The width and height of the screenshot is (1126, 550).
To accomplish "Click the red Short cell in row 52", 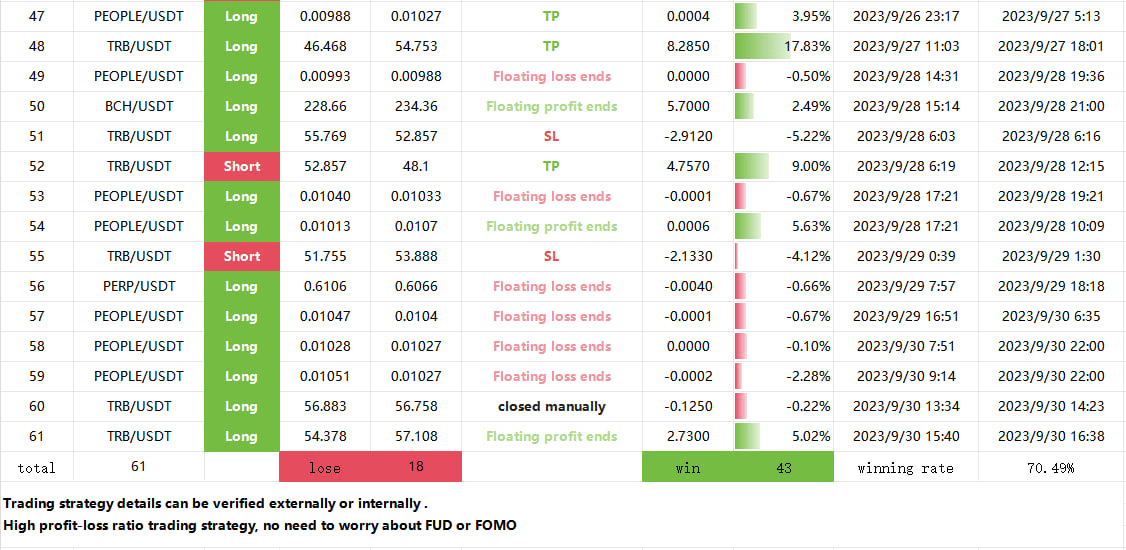I will [x=241, y=166].
